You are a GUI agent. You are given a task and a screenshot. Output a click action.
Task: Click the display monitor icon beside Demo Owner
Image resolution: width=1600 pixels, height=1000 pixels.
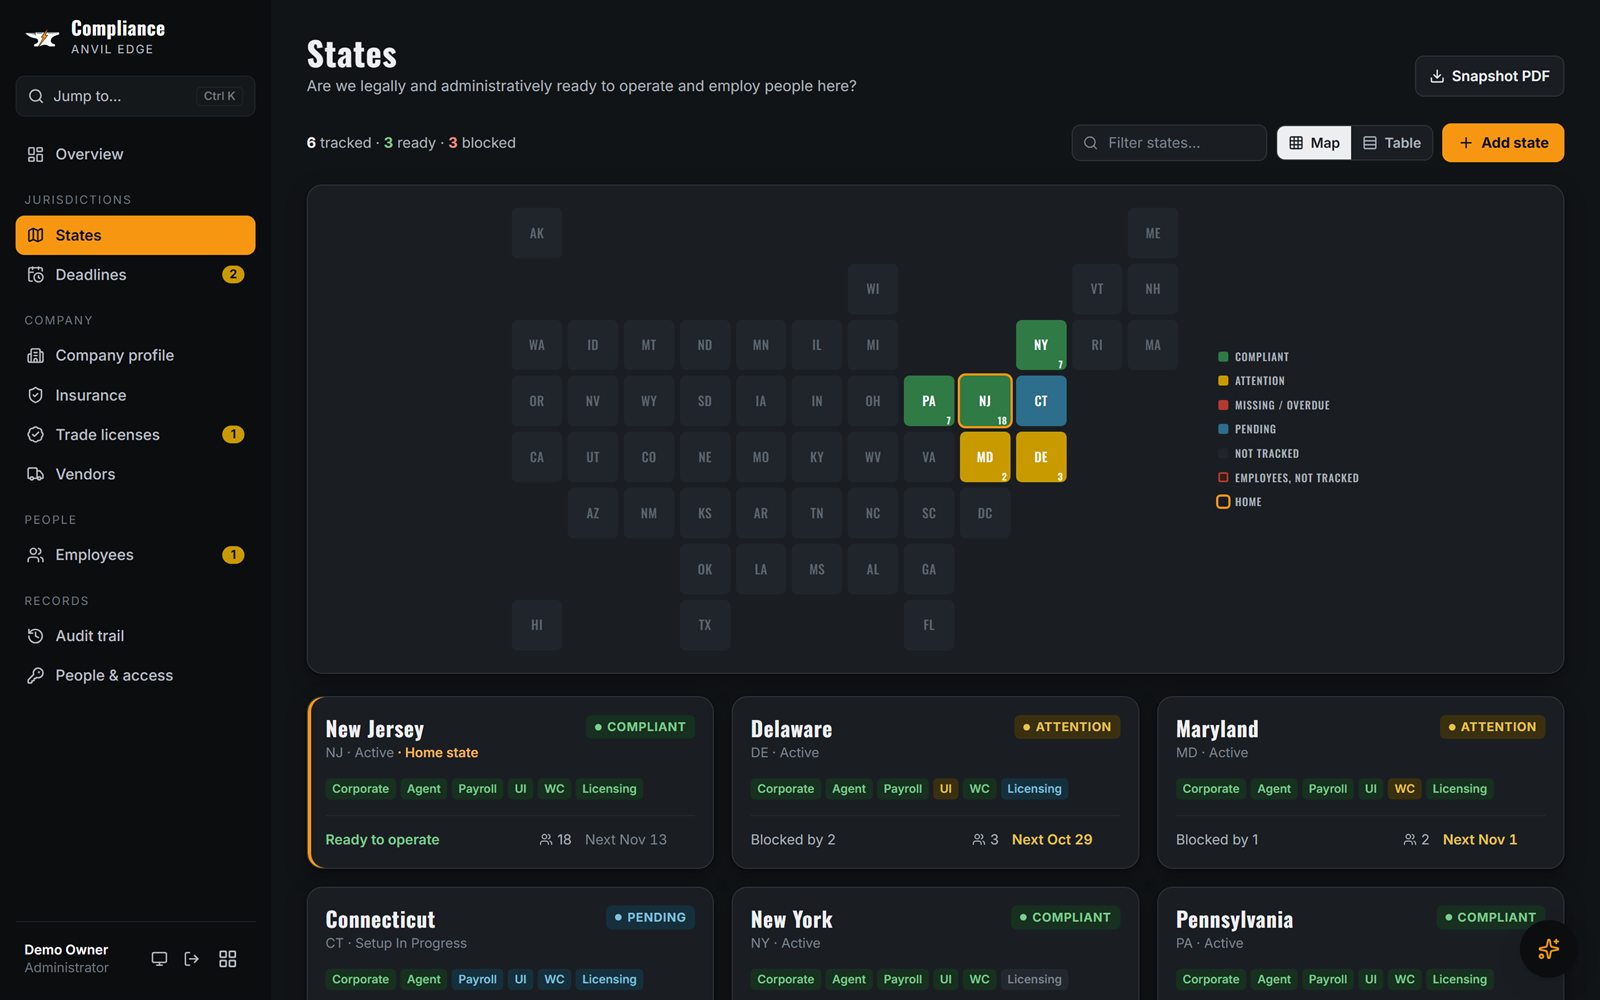click(x=159, y=959)
